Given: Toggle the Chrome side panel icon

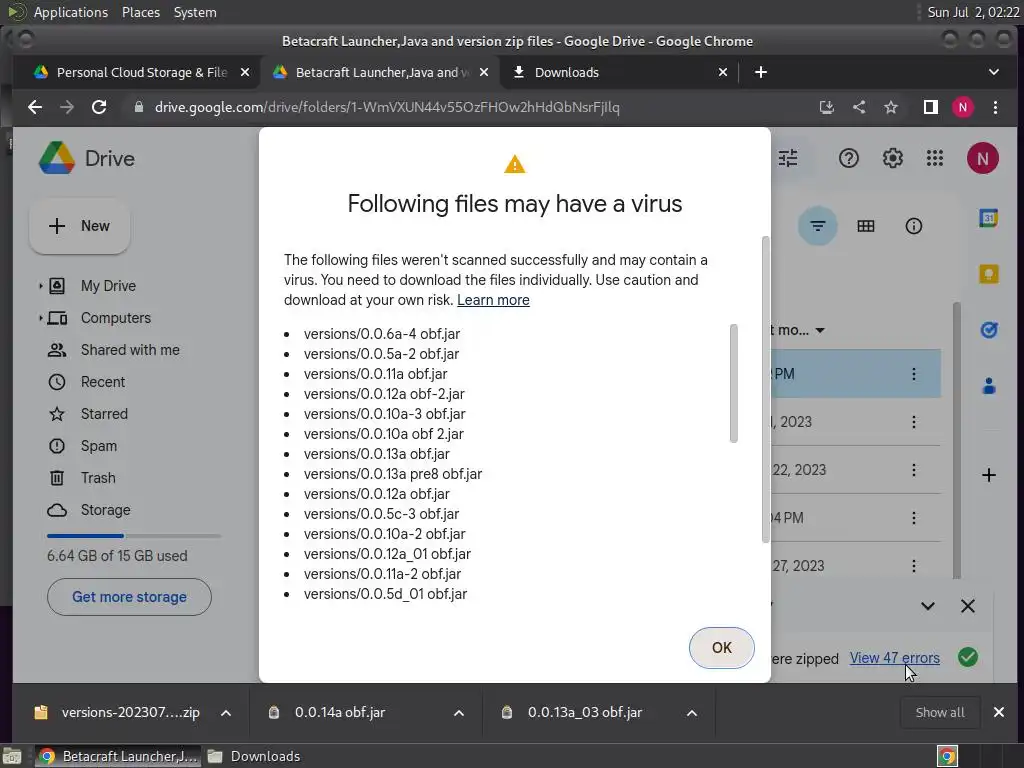Looking at the screenshot, I should (x=931, y=107).
